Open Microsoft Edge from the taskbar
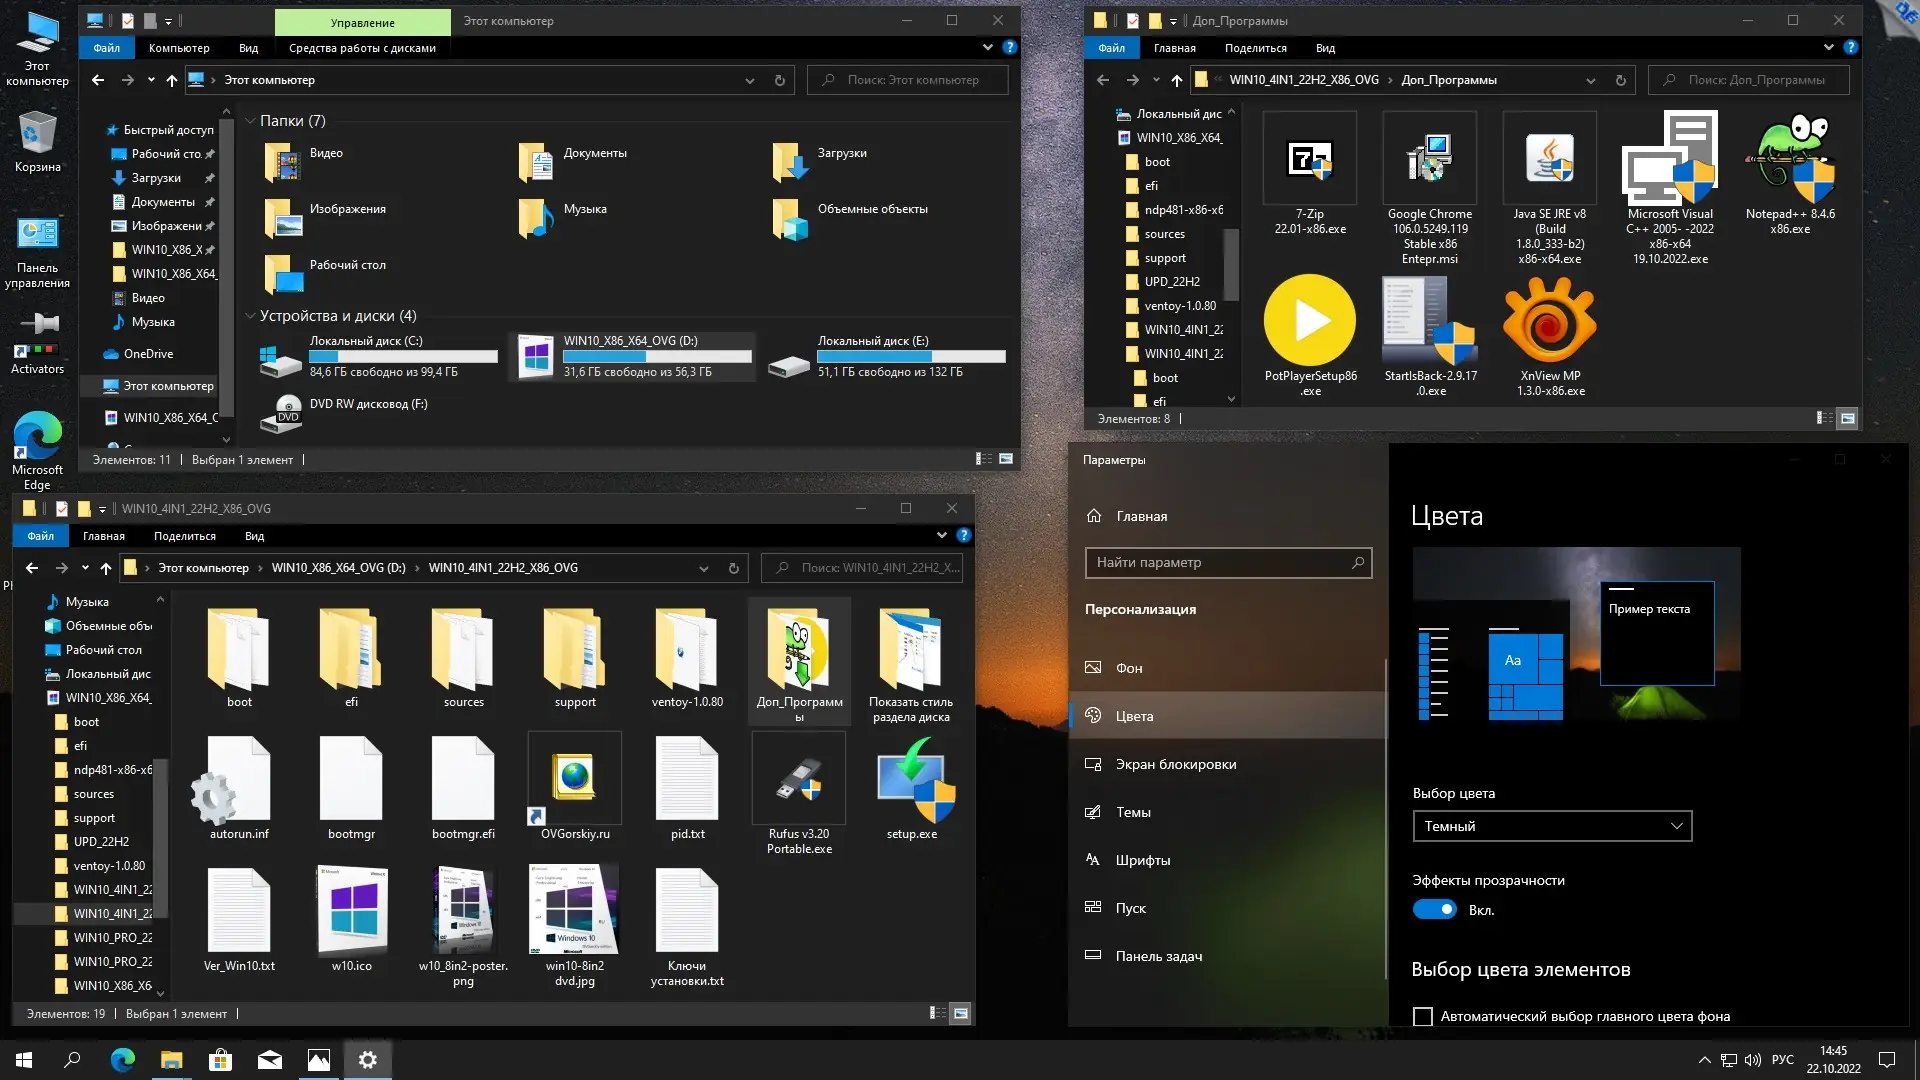 pos(122,1060)
